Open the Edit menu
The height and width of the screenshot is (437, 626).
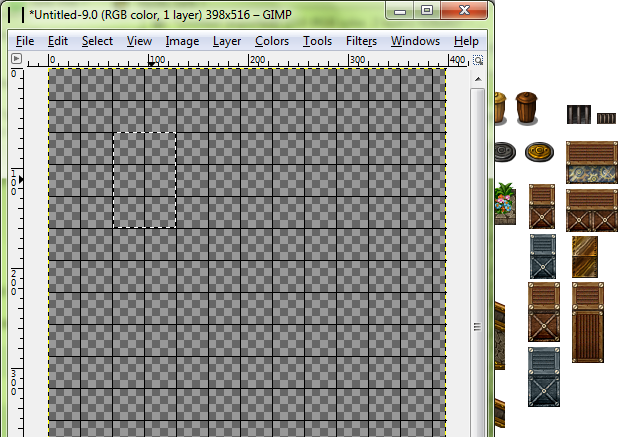58,41
